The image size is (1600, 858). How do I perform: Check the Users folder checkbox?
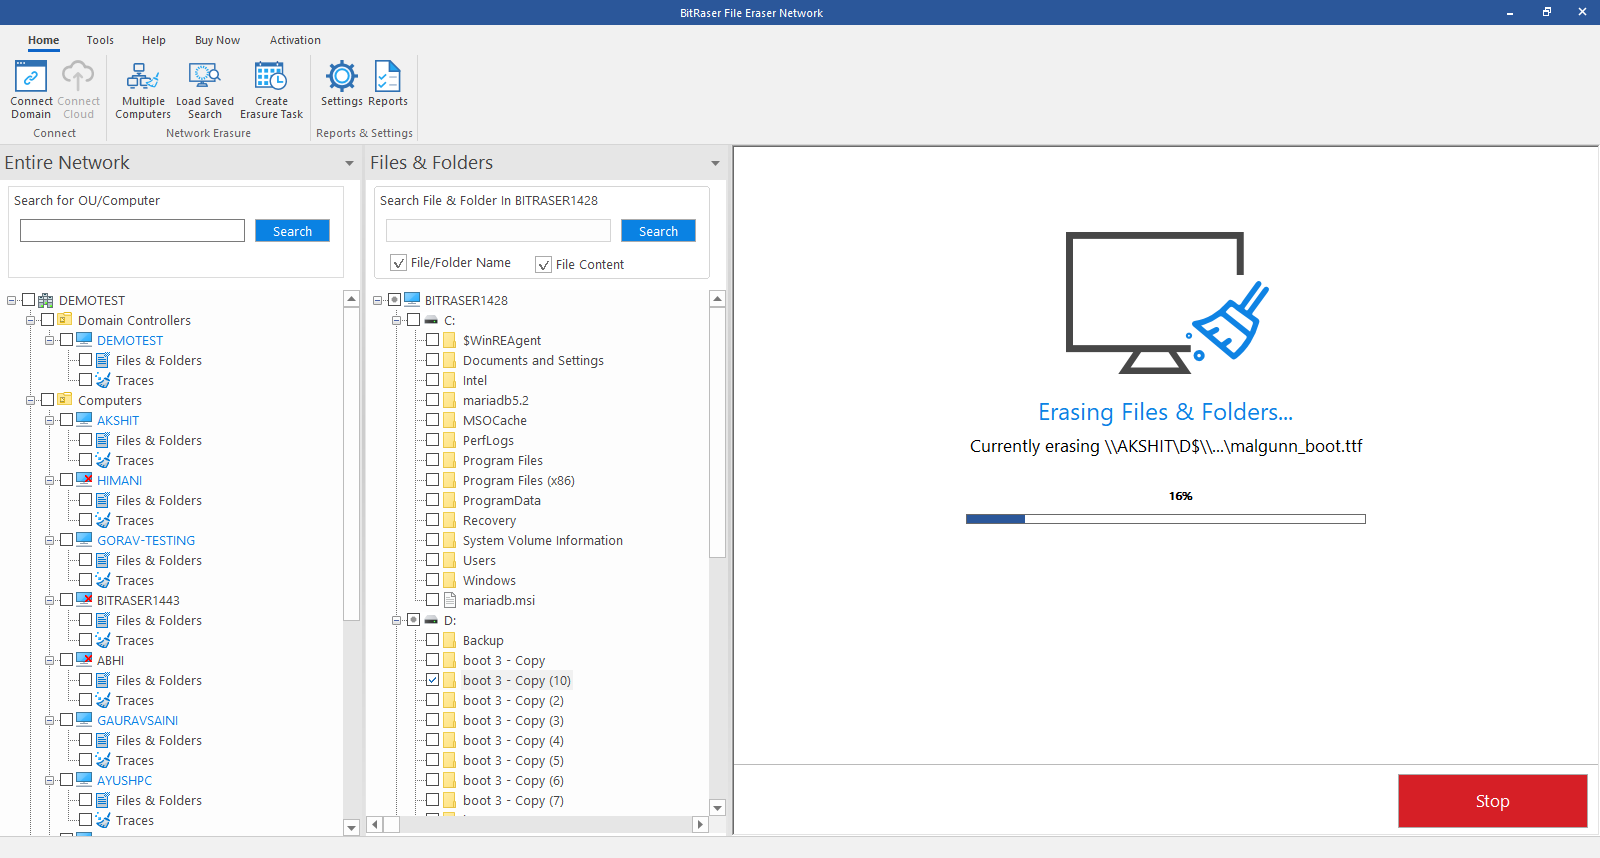tap(433, 560)
